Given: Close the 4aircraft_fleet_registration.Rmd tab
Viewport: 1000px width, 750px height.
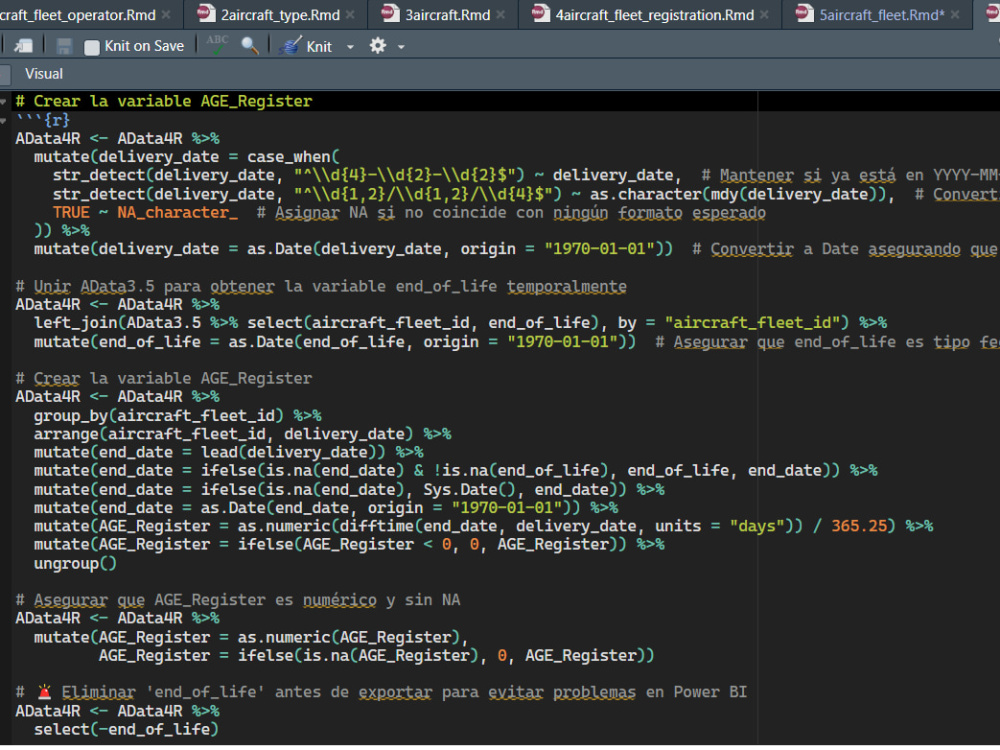Looking at the screenshot, I should (764, 14).
